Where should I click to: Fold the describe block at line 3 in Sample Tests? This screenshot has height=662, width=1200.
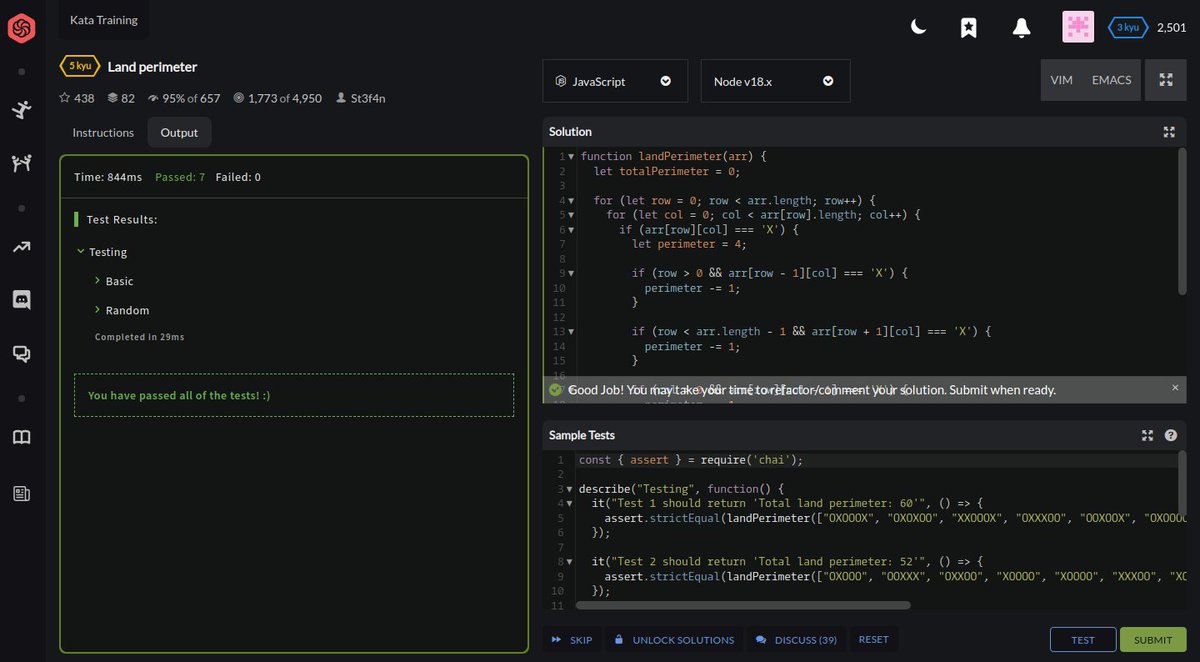[571, 489]
